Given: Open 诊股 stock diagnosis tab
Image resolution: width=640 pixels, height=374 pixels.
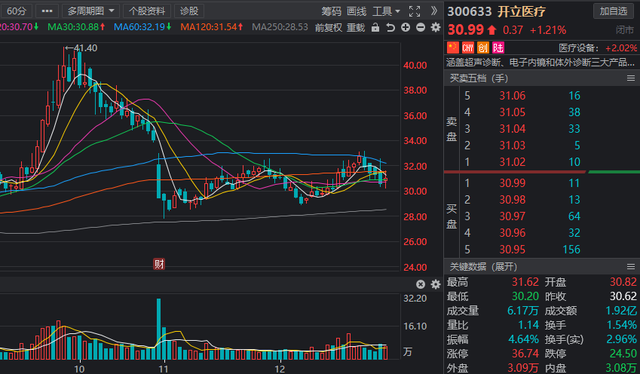Looking at the screenshot, I should (189, 11).
